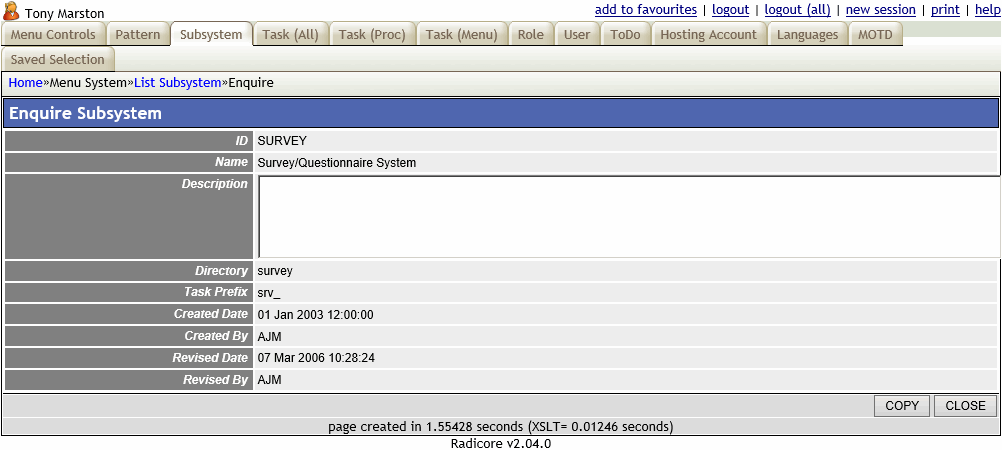Click inside the Description text area

[x=628, y=217]
